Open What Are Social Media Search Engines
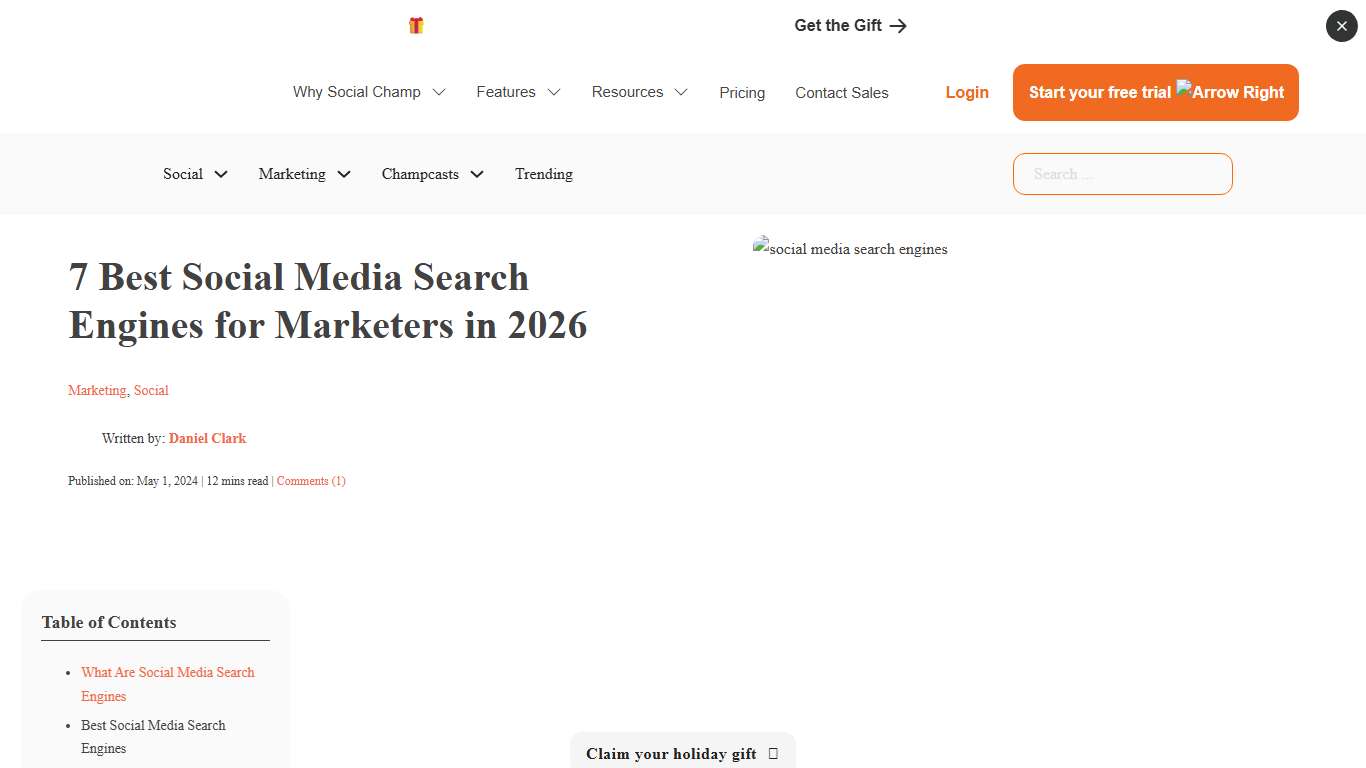The height and width of the screenshot is (768, 1366). 167,684
